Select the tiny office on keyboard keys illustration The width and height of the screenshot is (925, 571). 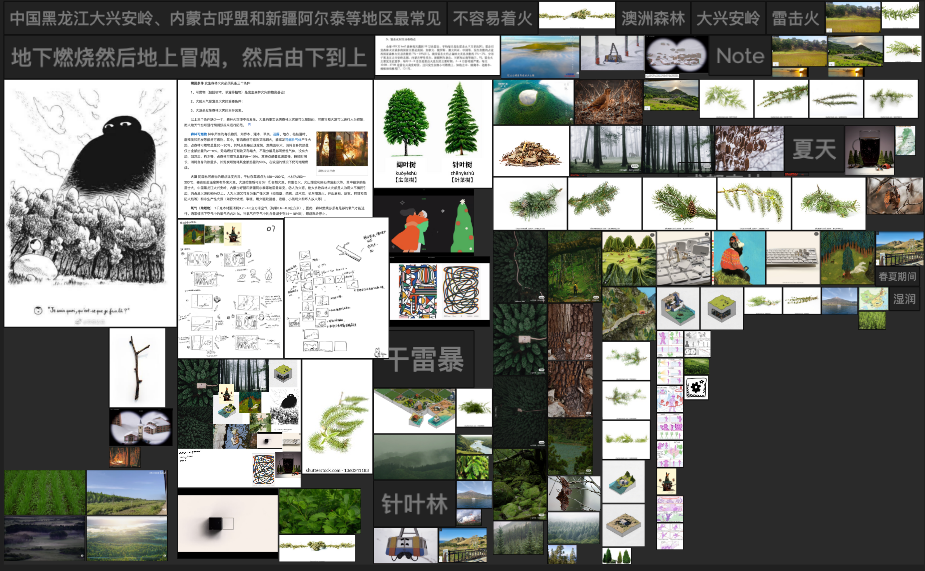684,258
